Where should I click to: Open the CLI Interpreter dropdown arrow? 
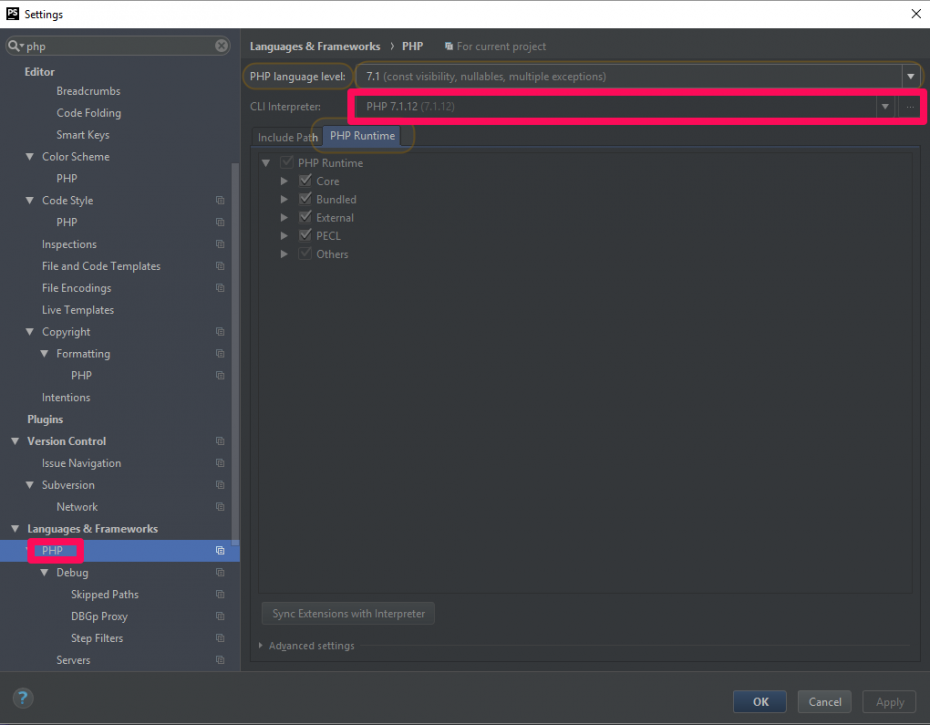coord(885,107)
